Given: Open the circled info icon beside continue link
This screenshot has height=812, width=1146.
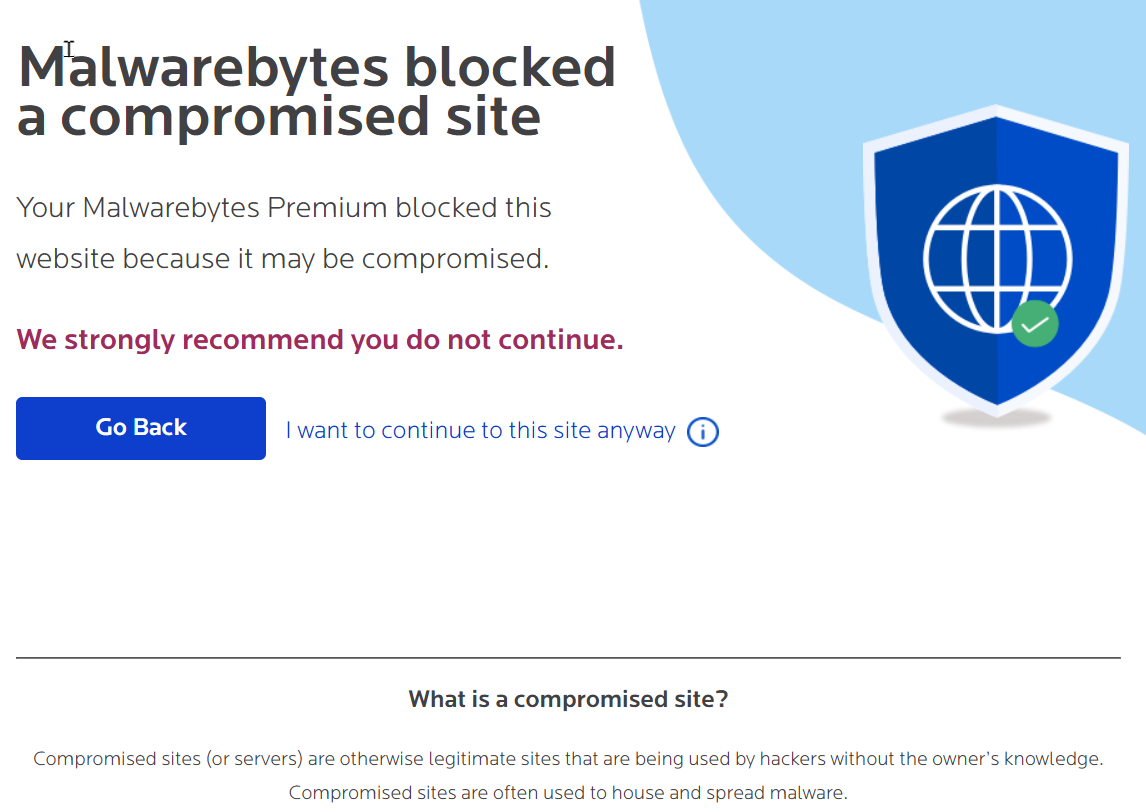Looking at the screenshot, I should [x=703, y=432].
